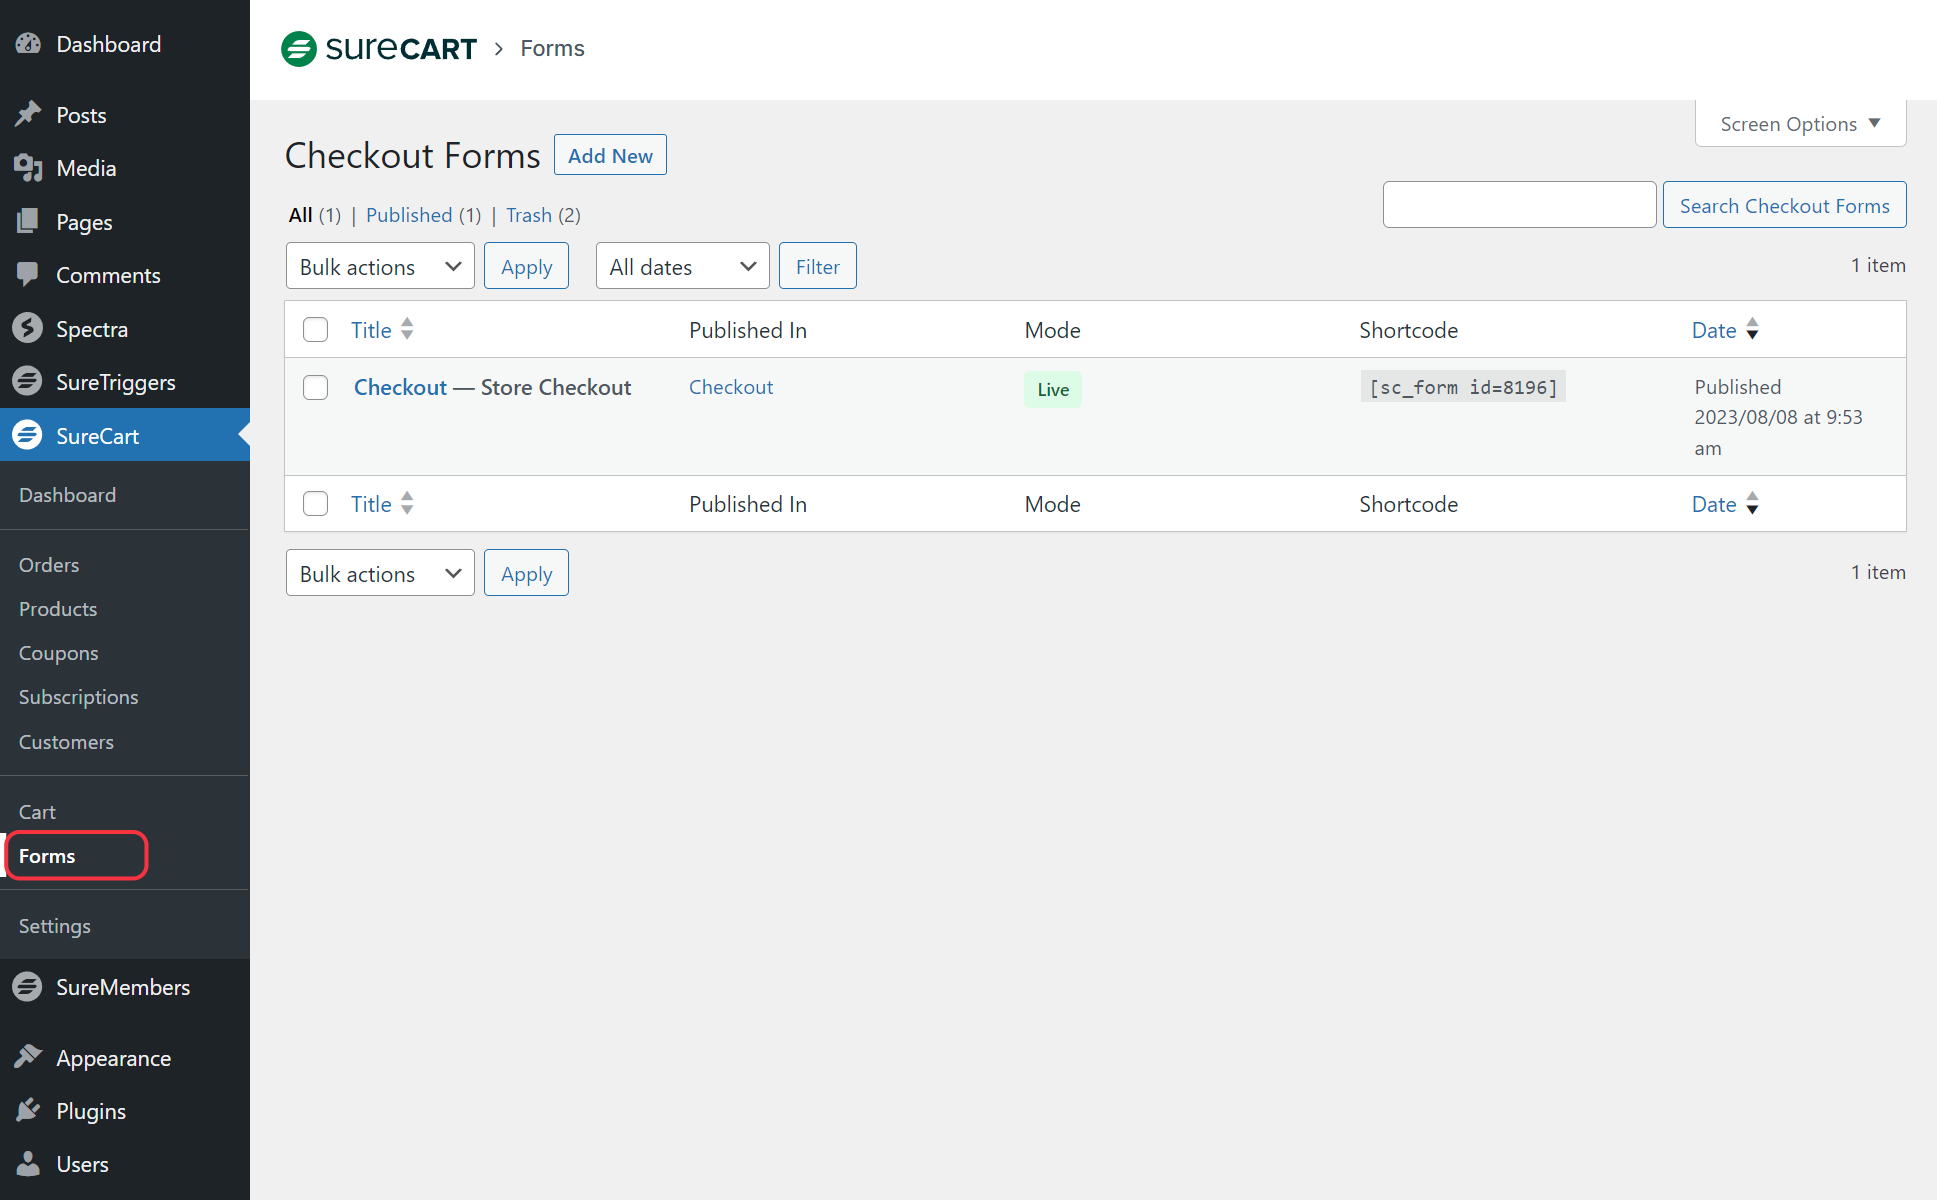Toggle select-all checkbox in table header
Image resolution: width=1937 pixels, height=1200 pixels.
coord(315,330)
